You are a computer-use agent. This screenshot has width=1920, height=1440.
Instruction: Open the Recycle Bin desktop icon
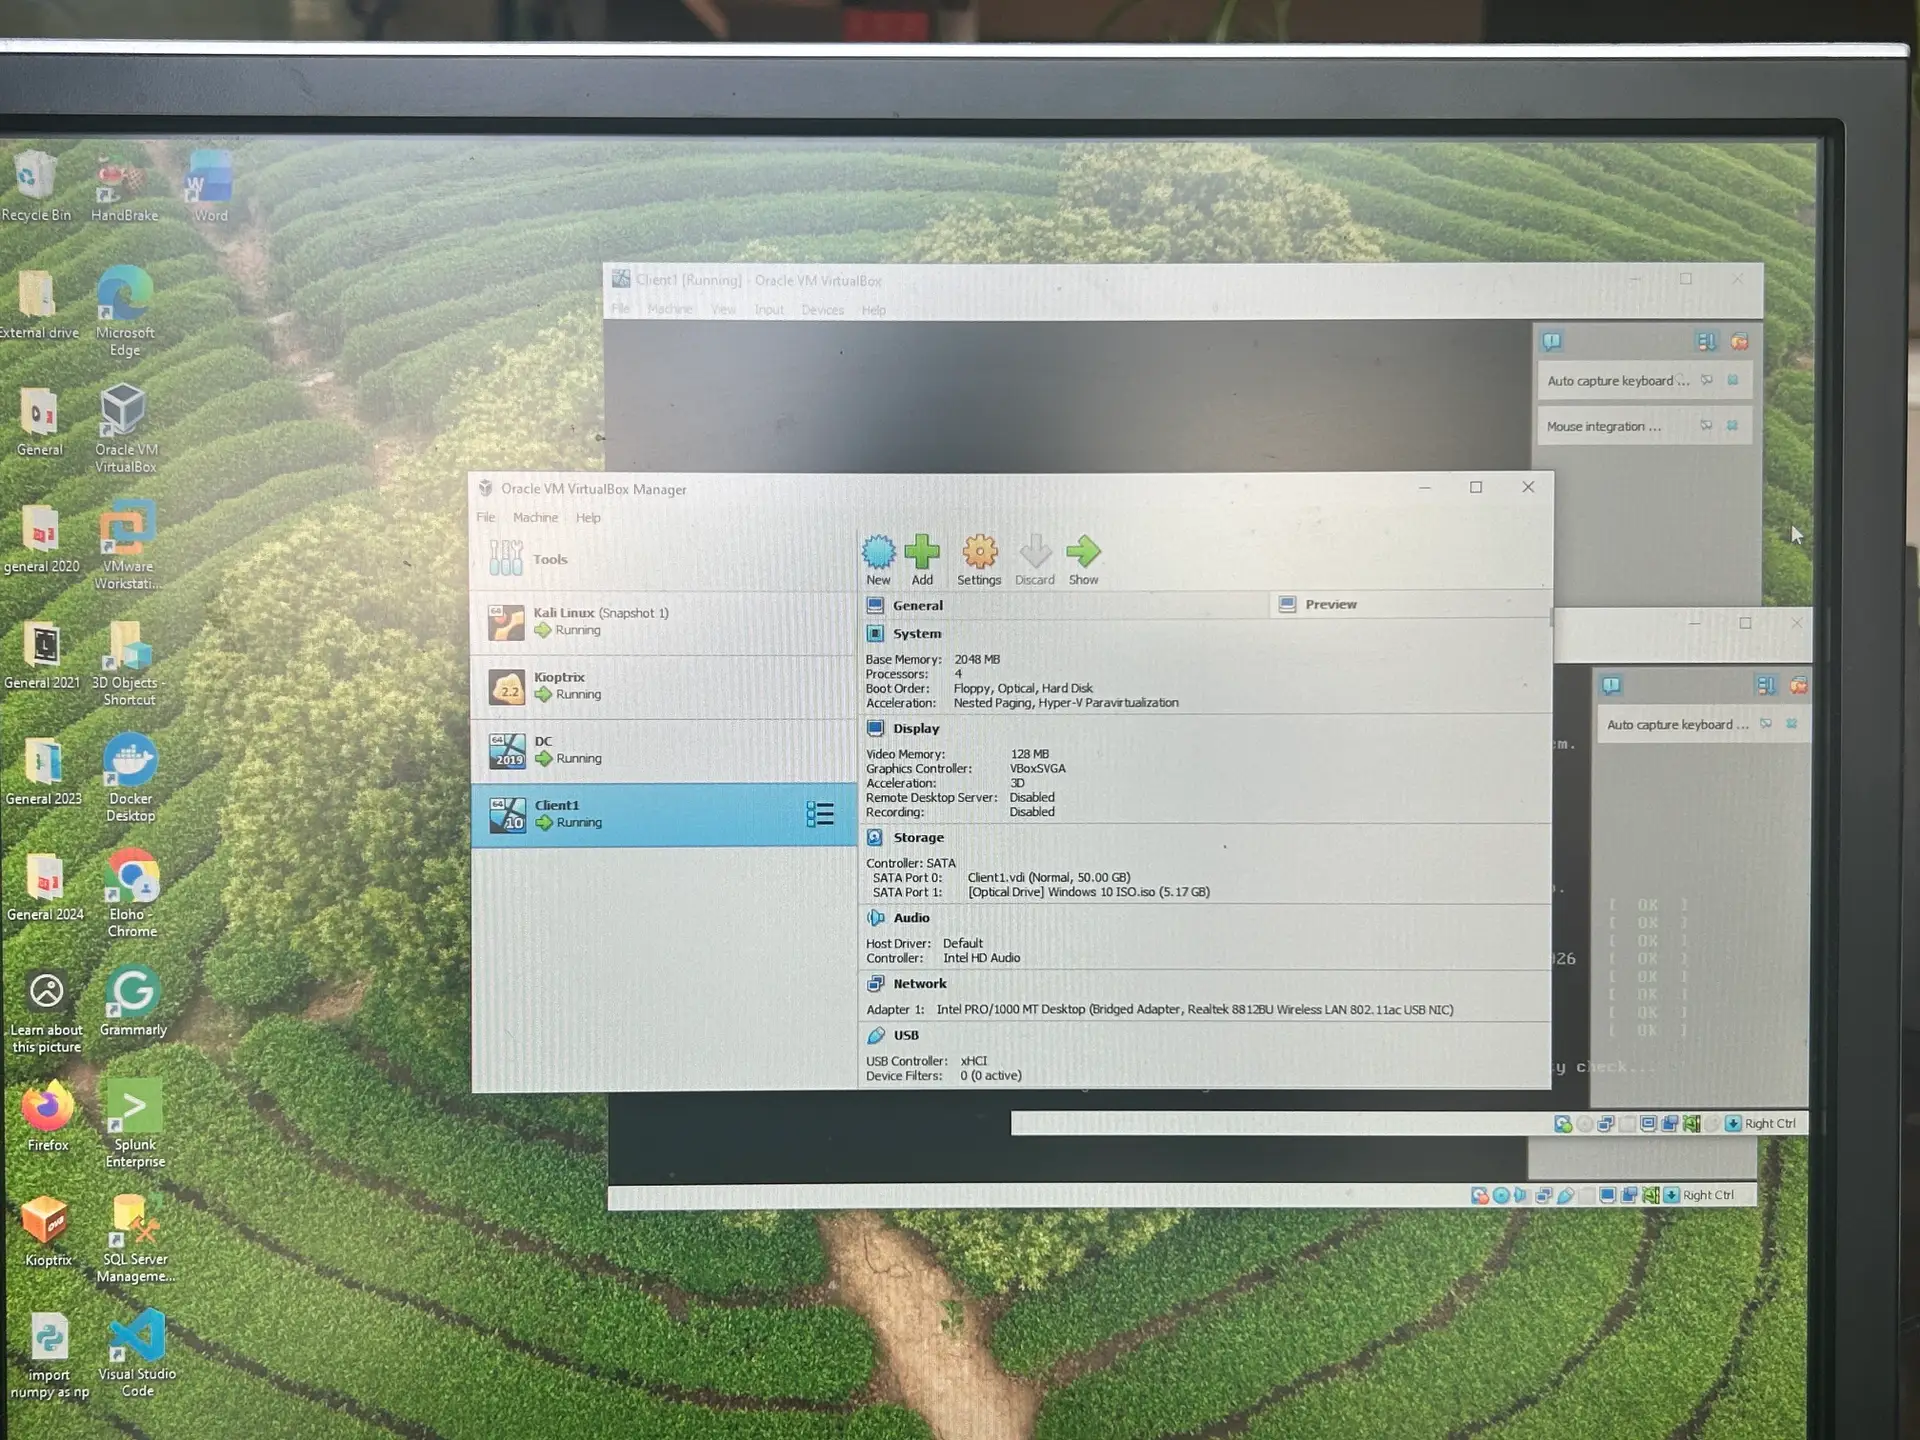[x=36, y=187]
